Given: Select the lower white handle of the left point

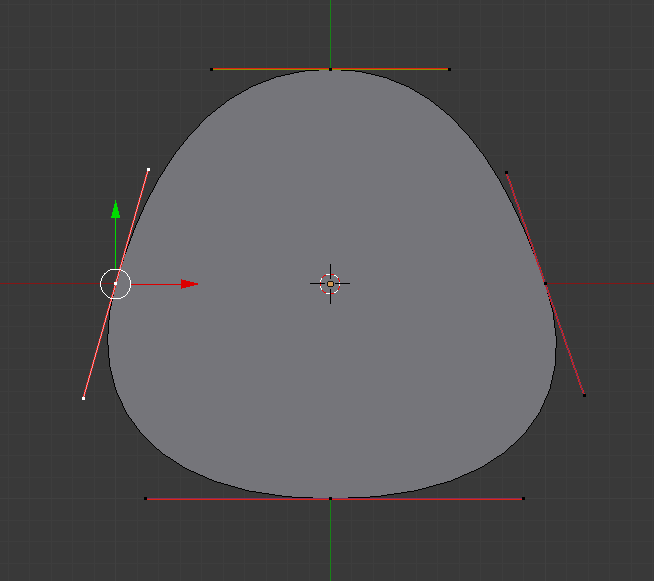Looking at the screenshot, I should (x=83, y=399).
